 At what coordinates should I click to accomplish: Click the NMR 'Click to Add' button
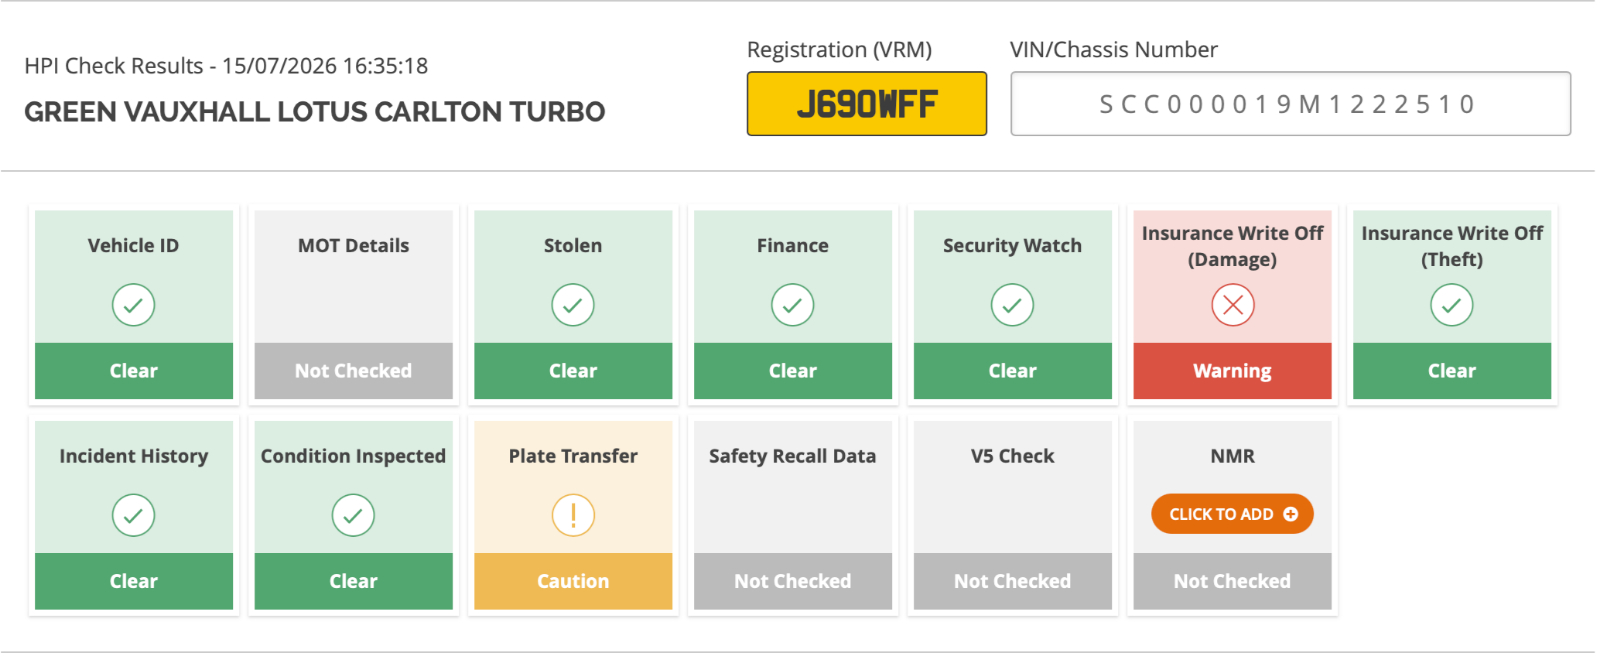(1232, 514)
